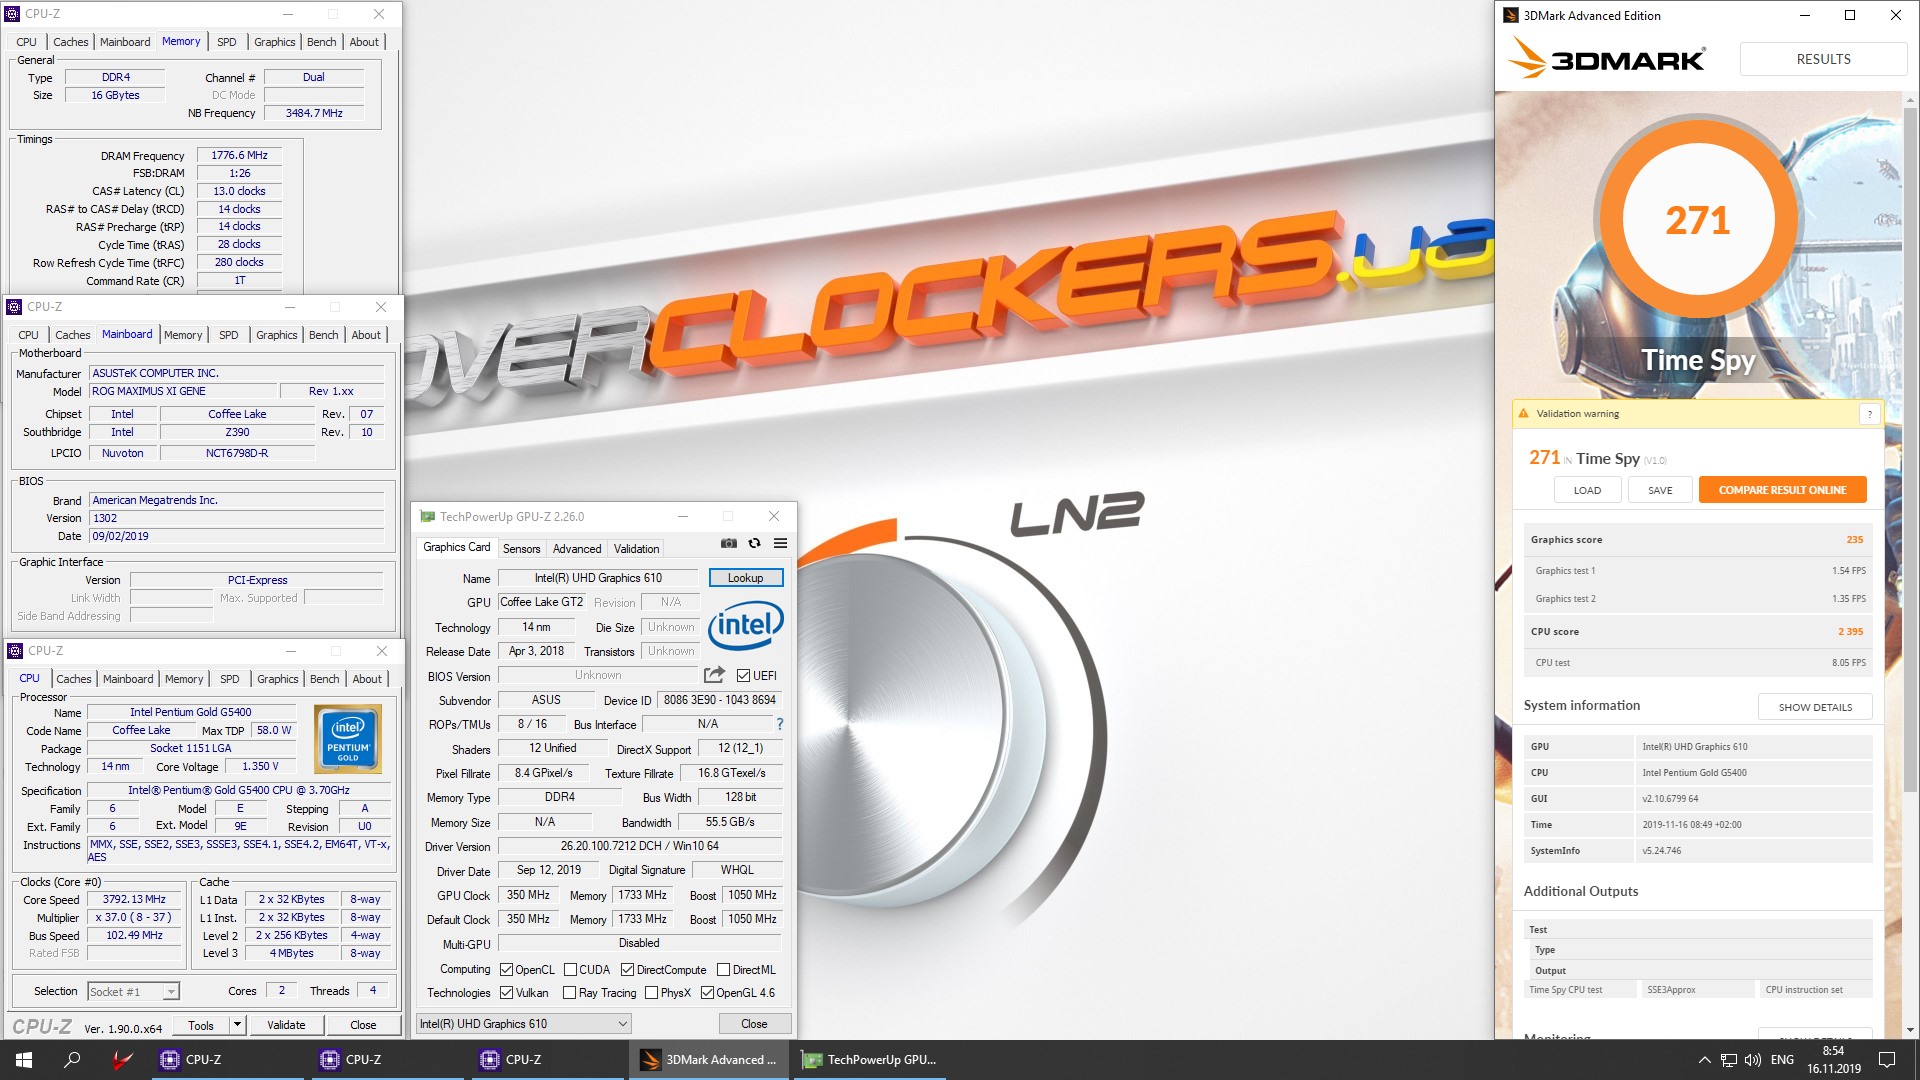Image resolution: width=1920 pixels, height=1080 pixels.
Task: Click the GPU-Z Name field Intel UHD Graphics 610
Action: 598,578
